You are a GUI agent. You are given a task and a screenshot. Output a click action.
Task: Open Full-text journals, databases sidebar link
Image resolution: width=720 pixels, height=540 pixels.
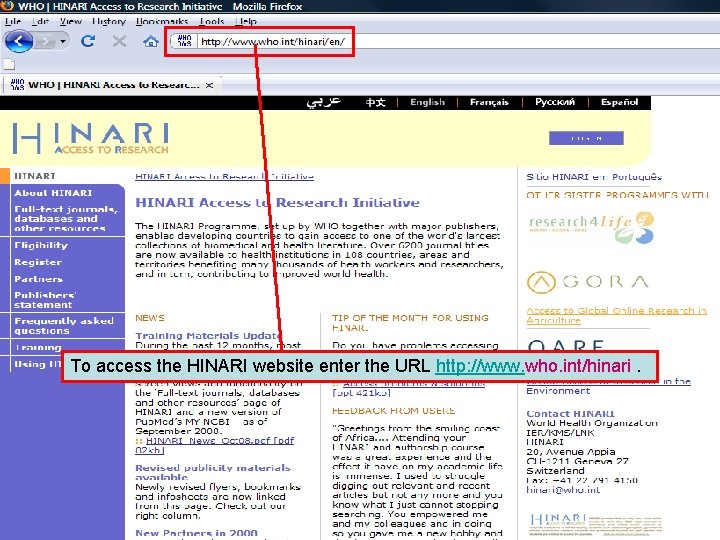[x=66, y=219]
